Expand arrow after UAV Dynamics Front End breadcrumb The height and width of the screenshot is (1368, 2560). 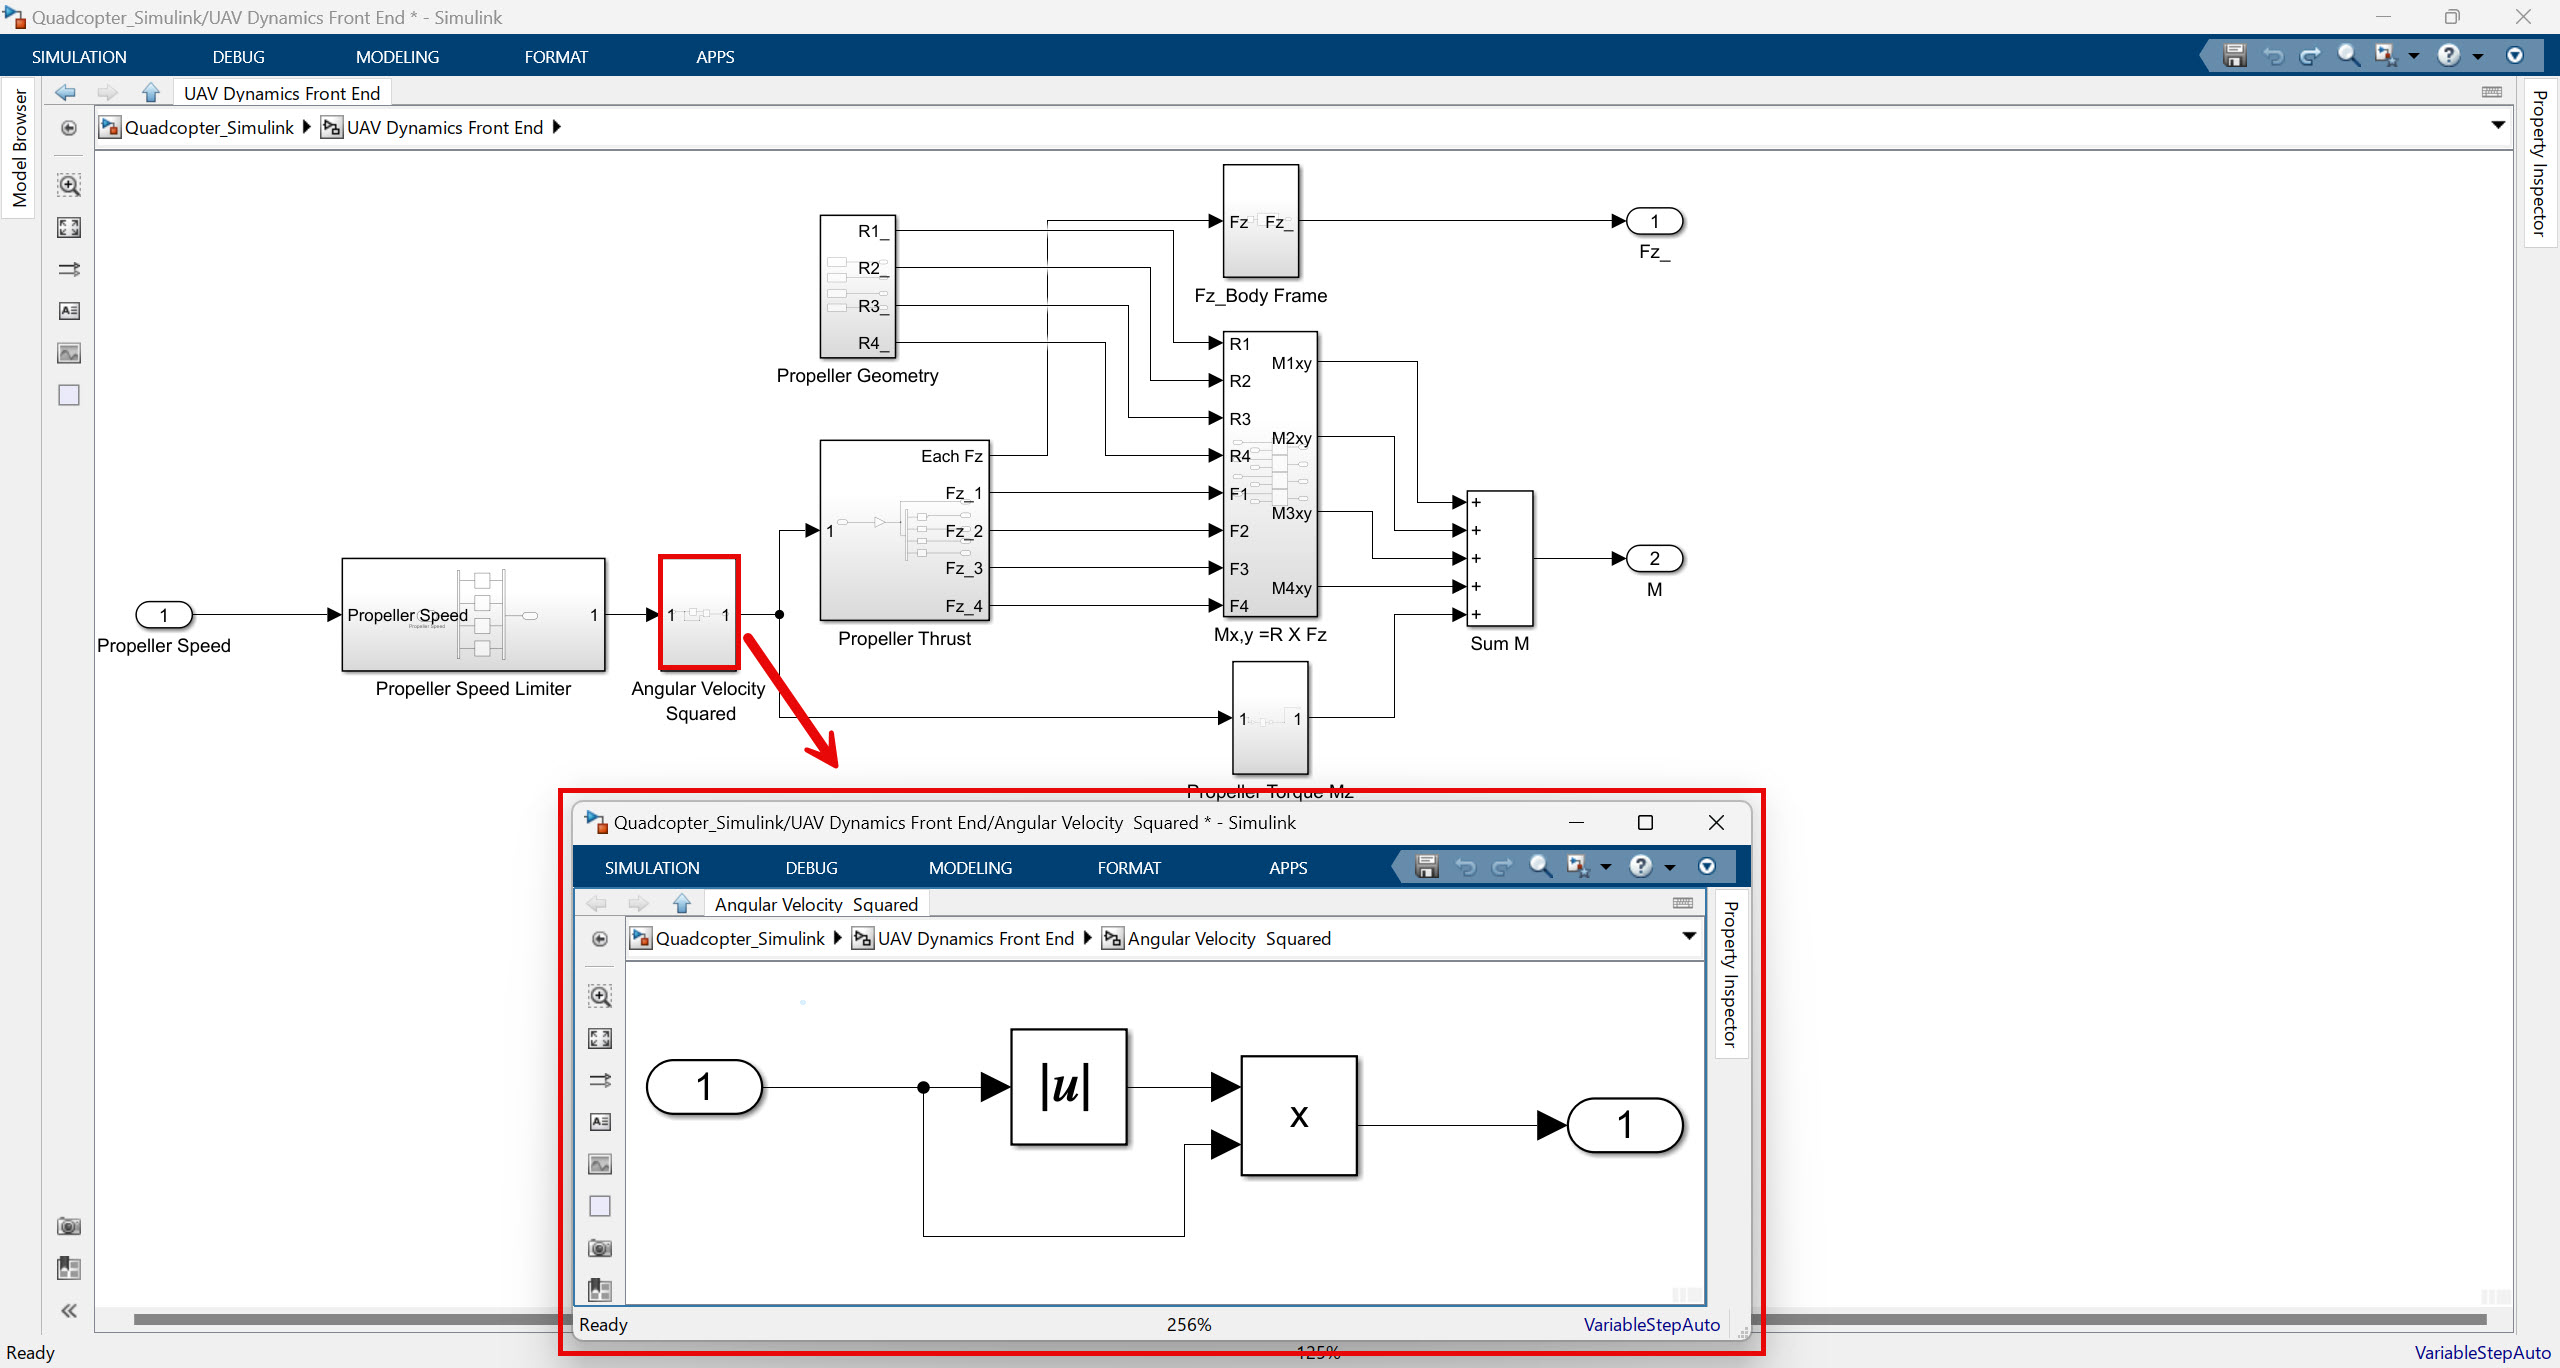[x=557, y=127]
